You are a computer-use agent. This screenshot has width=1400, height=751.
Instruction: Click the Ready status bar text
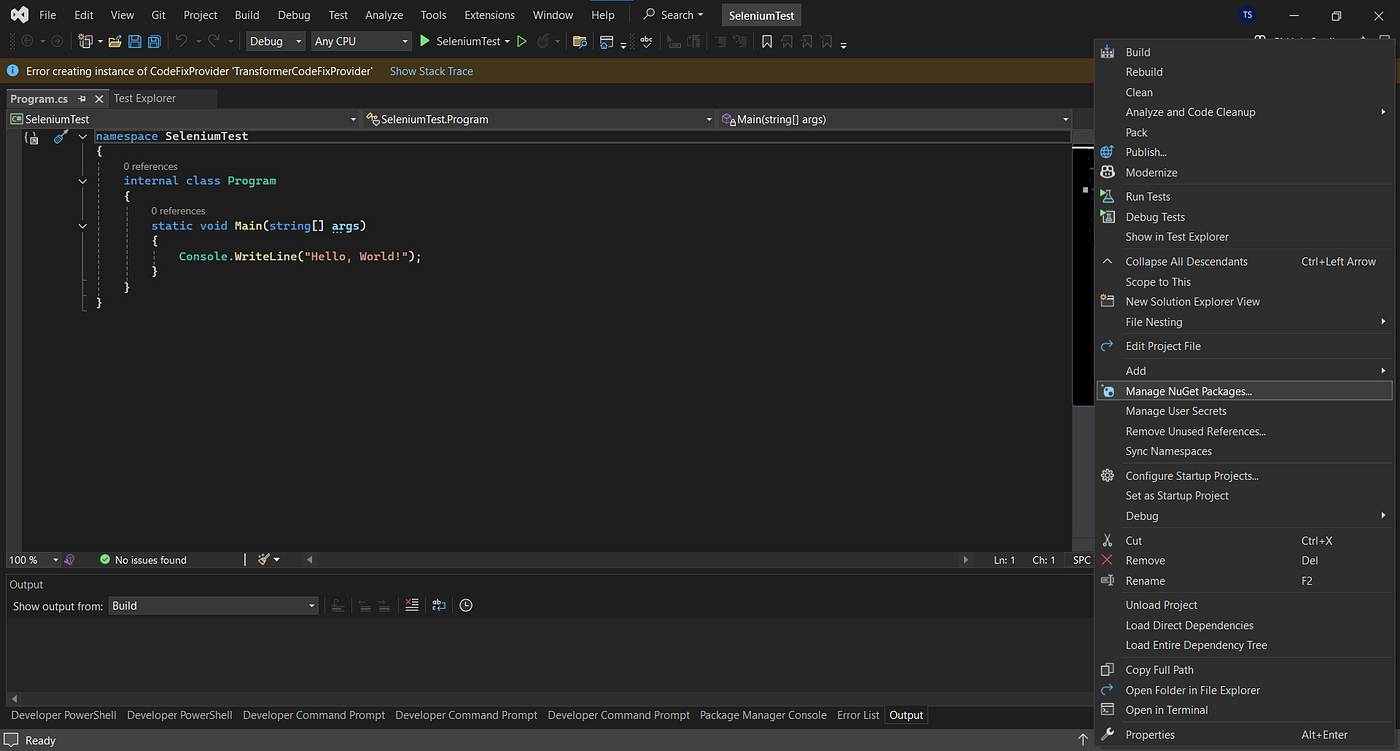pyautogui.click(x=41, y=740)
